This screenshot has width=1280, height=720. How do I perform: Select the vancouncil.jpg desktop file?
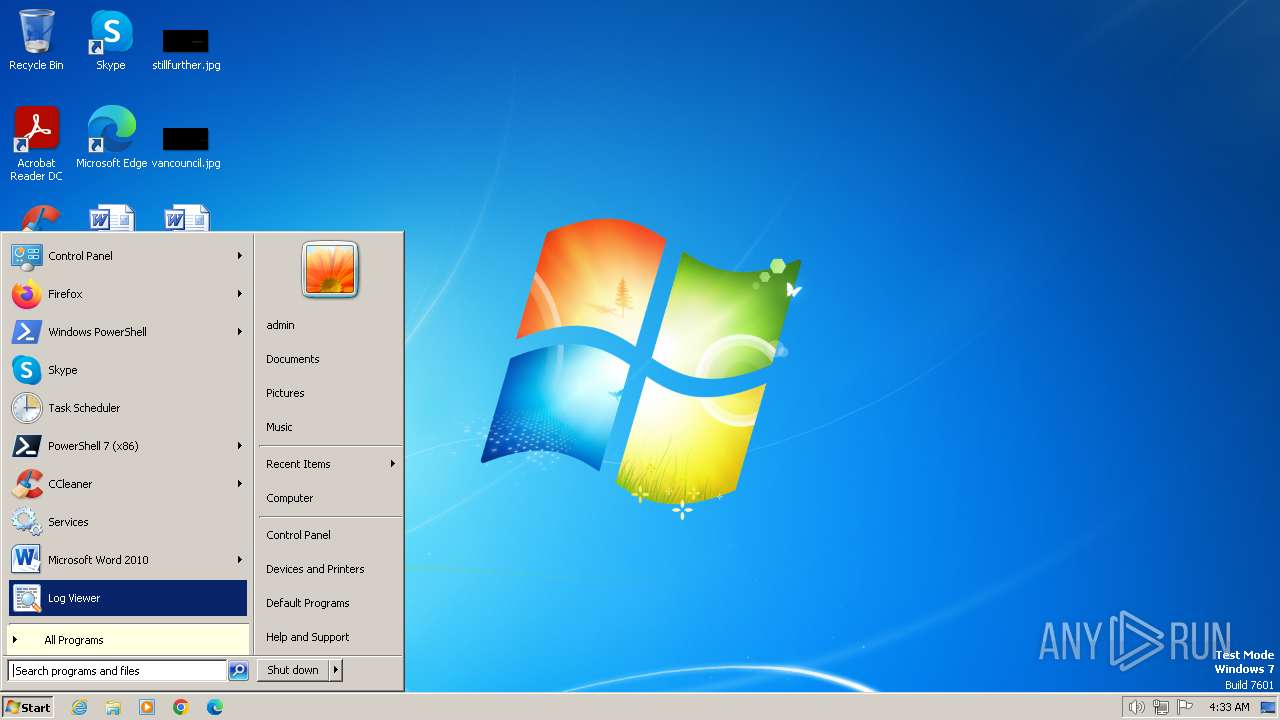[186, 146]
